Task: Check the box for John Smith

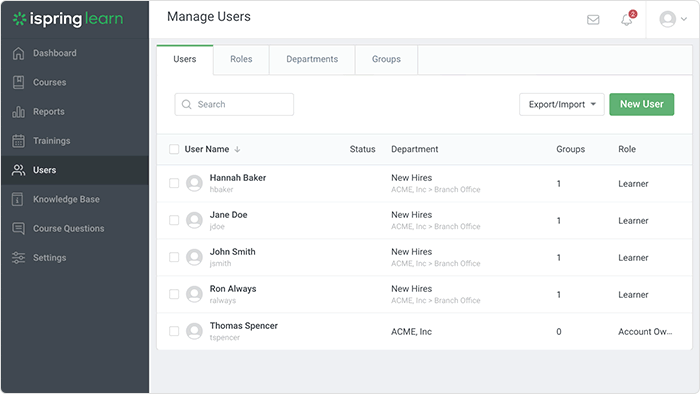Action: [x=174, y=257]
